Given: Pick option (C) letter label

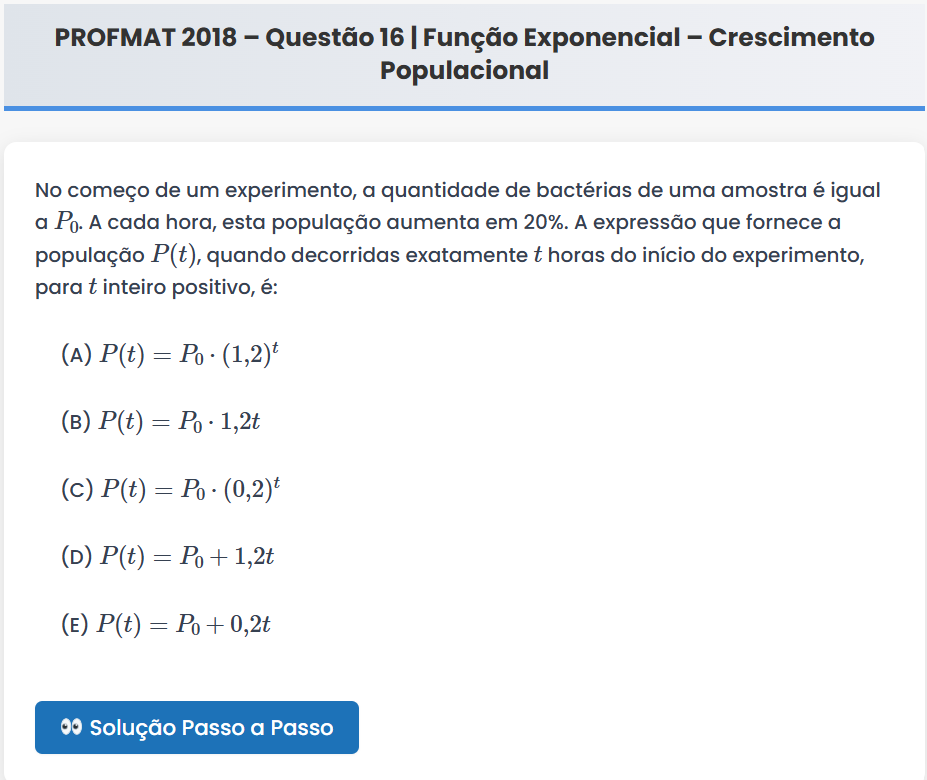Looking at the screenshot, I should [x=76, y=490].
